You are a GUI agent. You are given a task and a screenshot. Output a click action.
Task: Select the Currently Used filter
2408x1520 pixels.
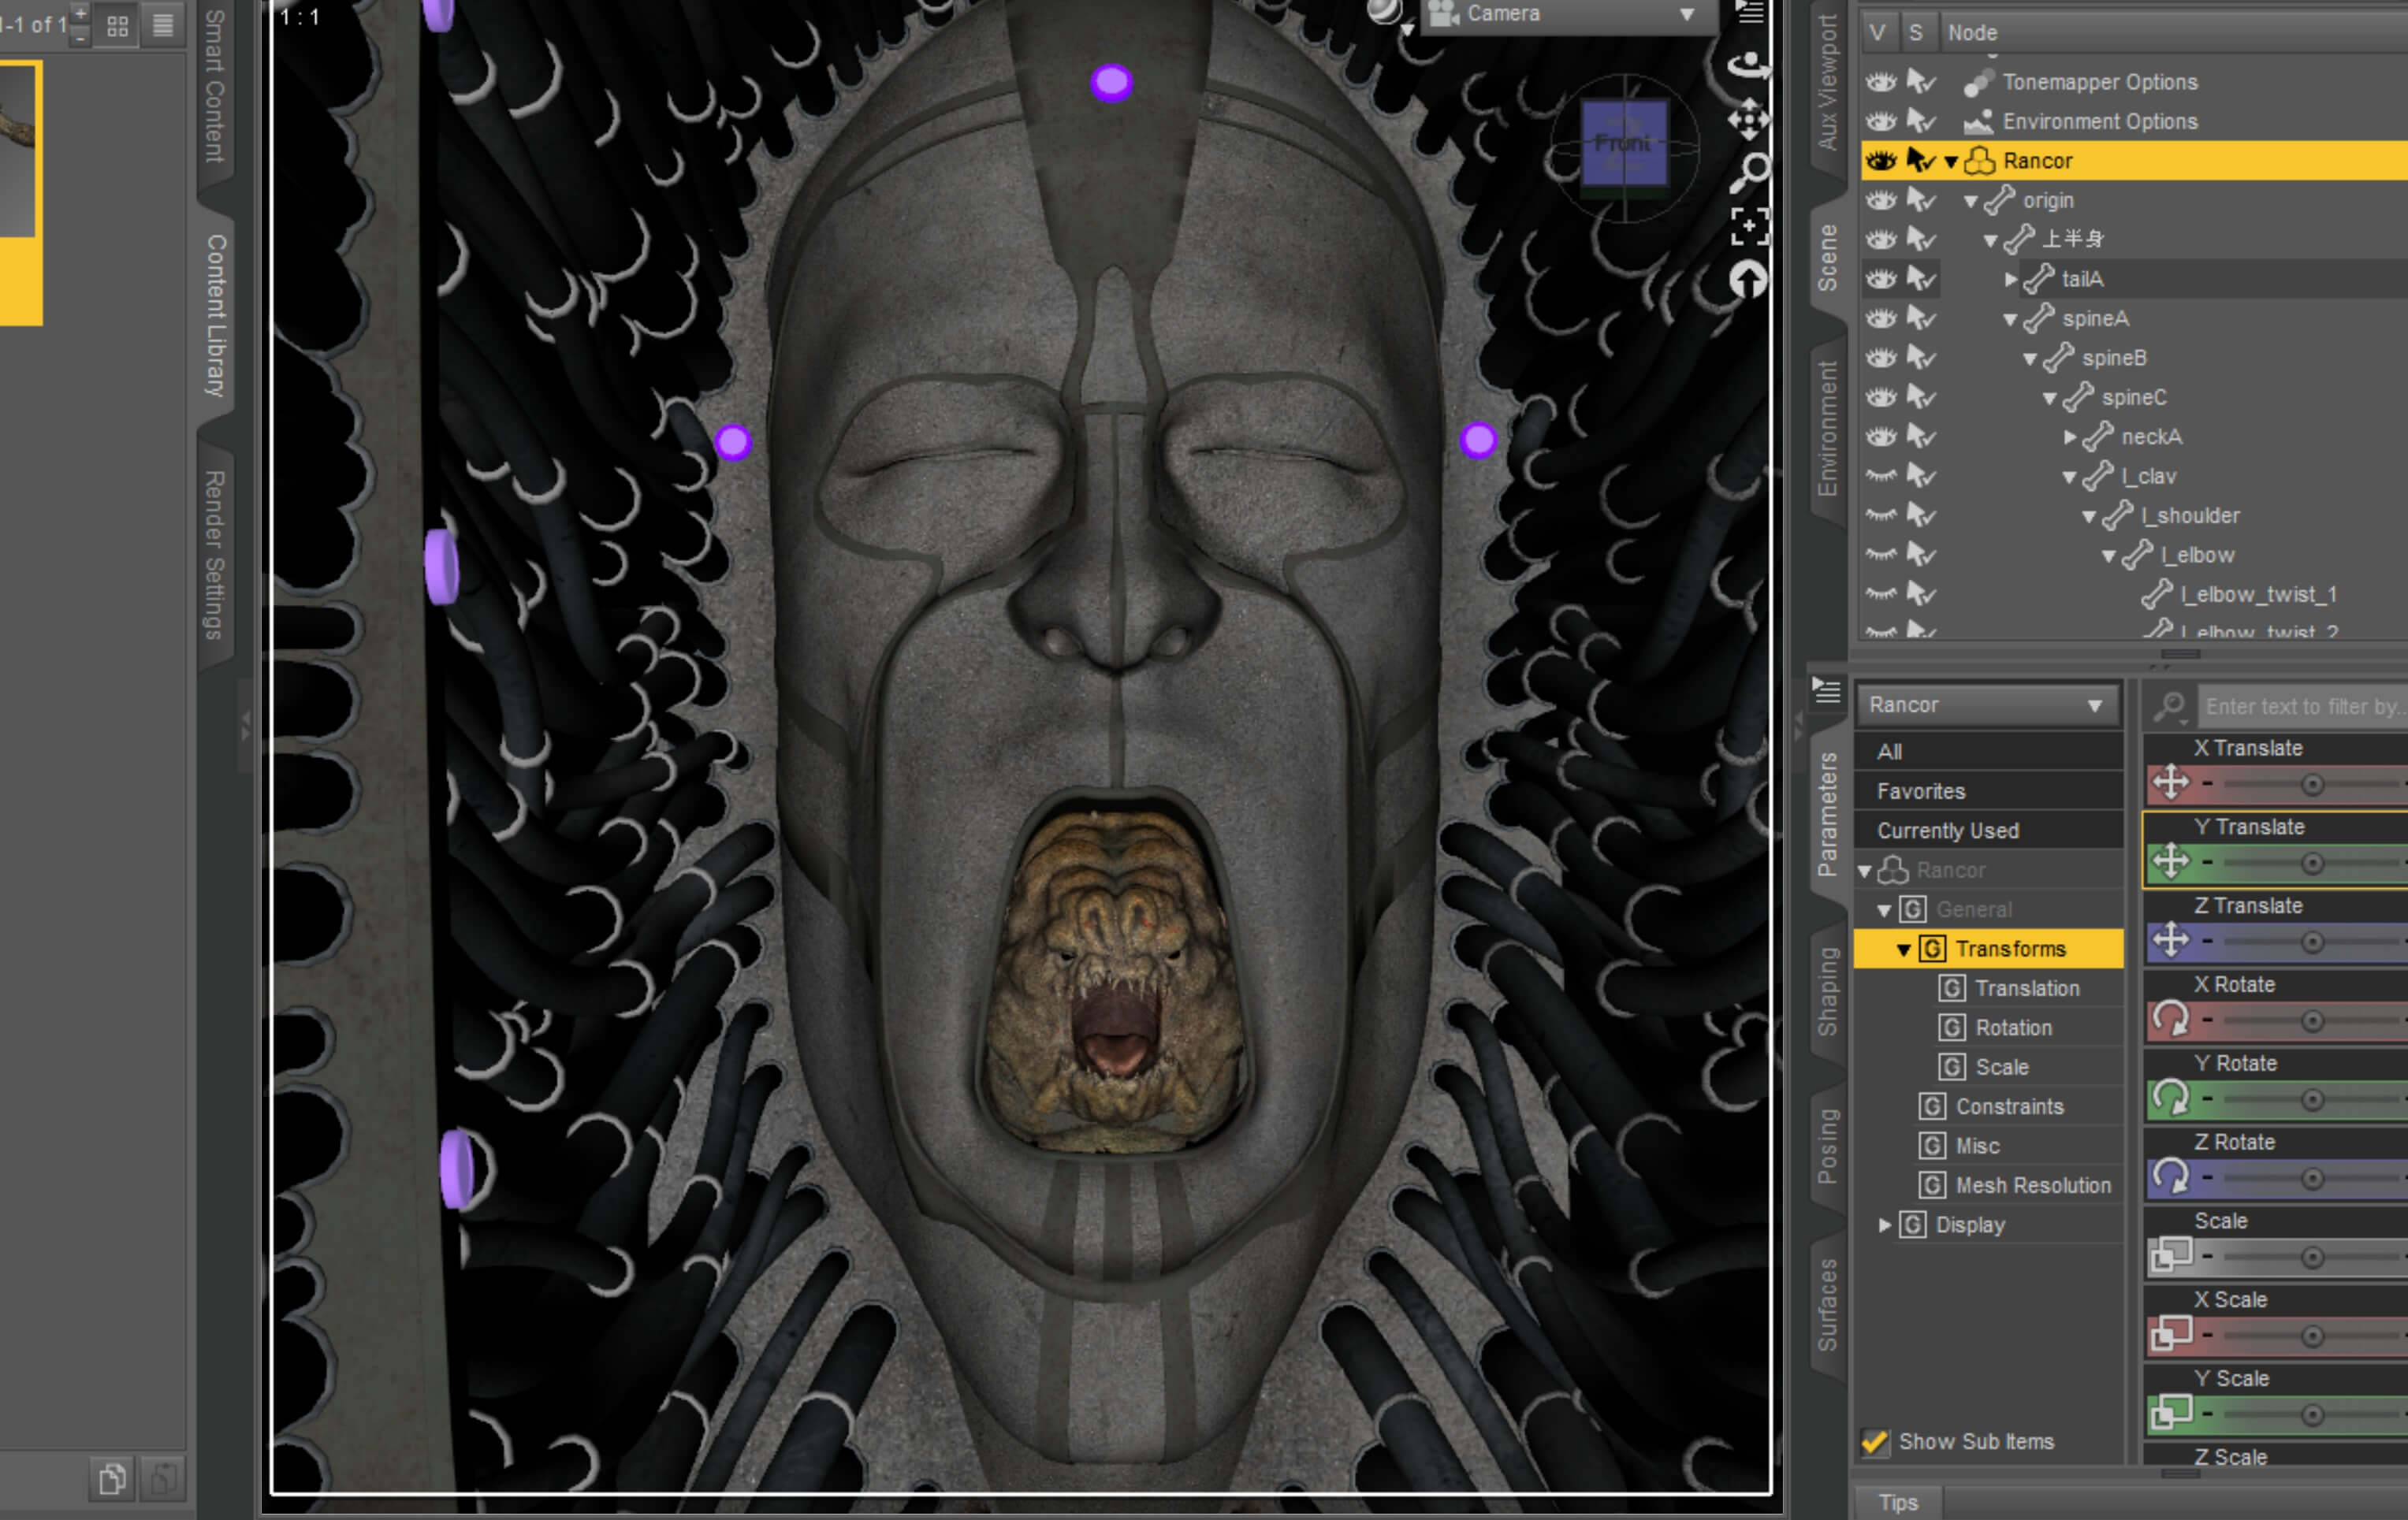point(1988,830)
